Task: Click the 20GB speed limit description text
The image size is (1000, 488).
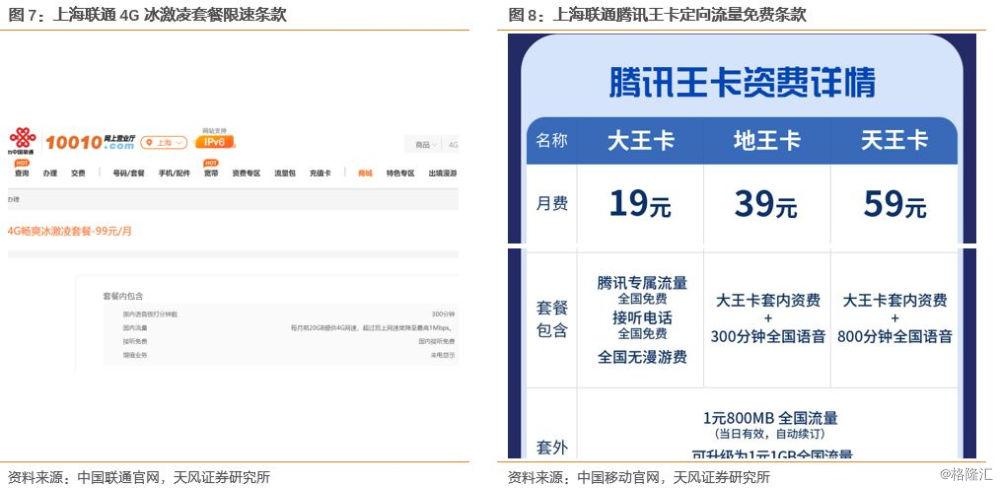Action: [372, 327]
